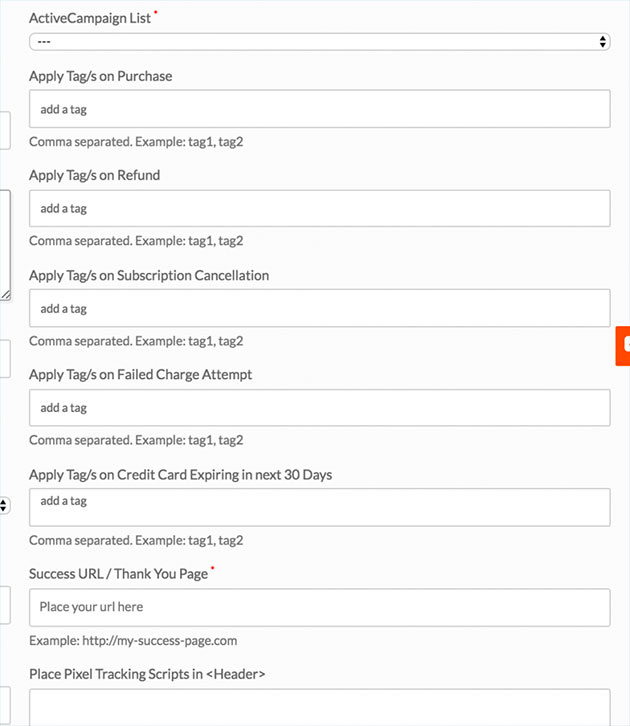Viewport: 630px width, 726px height.
Task: Click the 'Place Pixel Tracking Scripts in <Header>' label
Action: [147, 674]
